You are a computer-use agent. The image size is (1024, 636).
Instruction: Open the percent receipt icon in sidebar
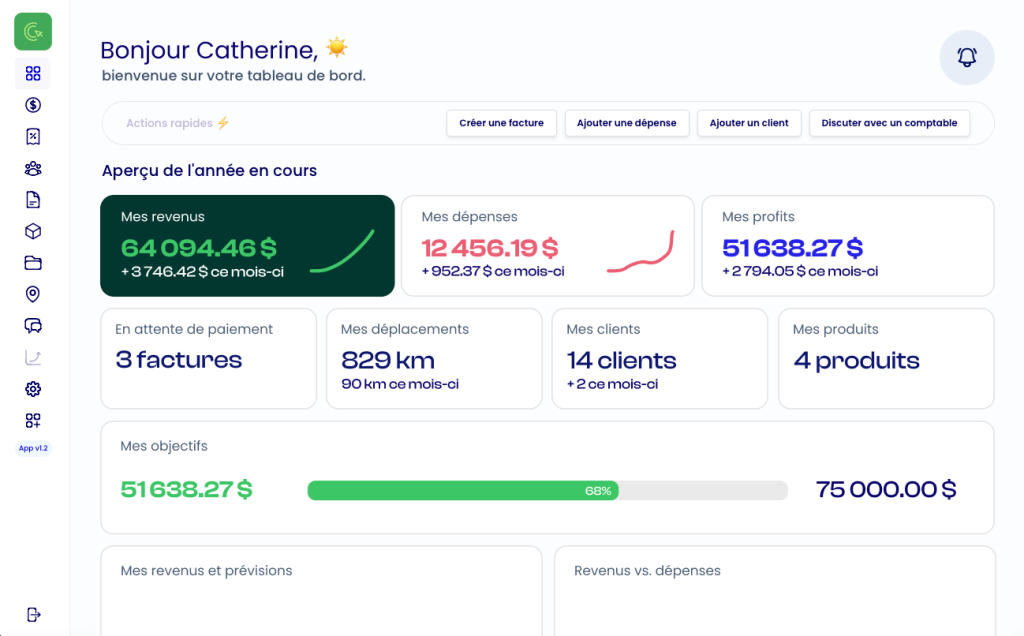(x=33, y=137)
